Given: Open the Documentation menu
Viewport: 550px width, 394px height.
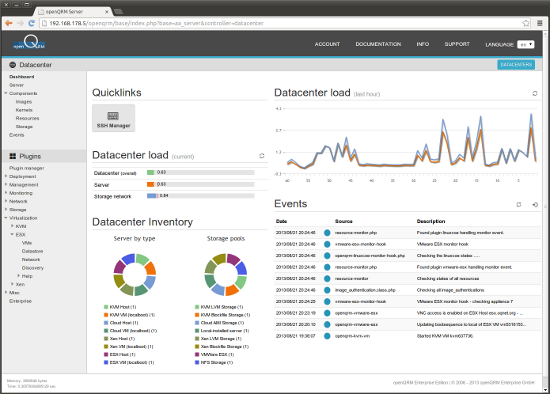Looking at the screenshot, I should click(378, 44).
